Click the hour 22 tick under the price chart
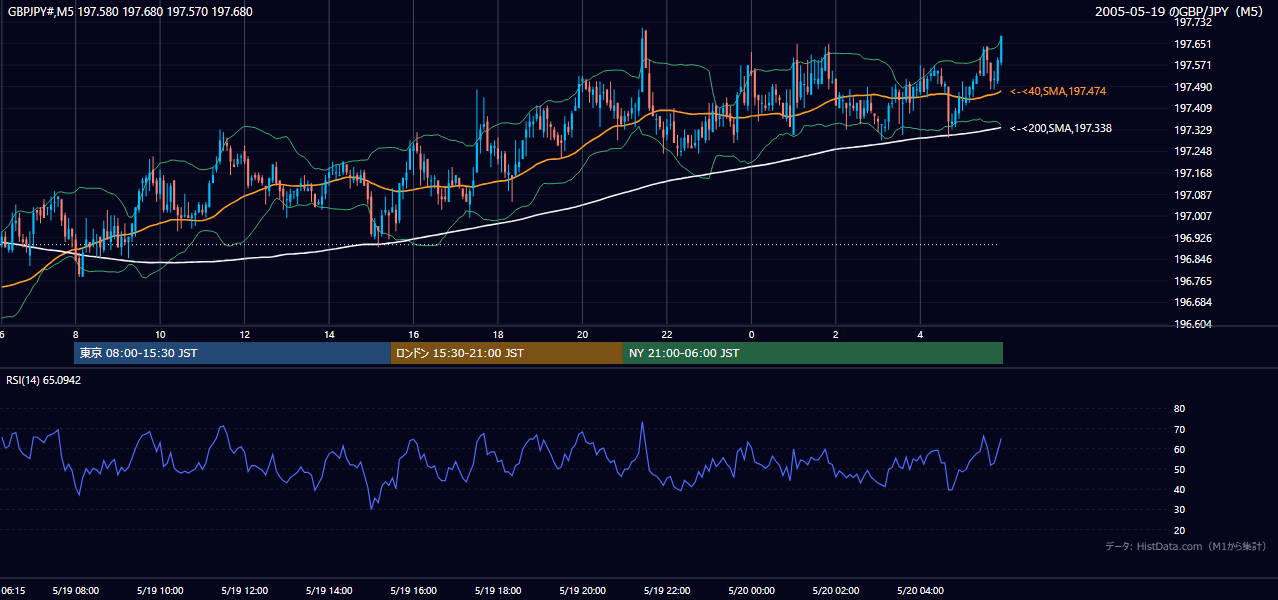 (666, 334)
